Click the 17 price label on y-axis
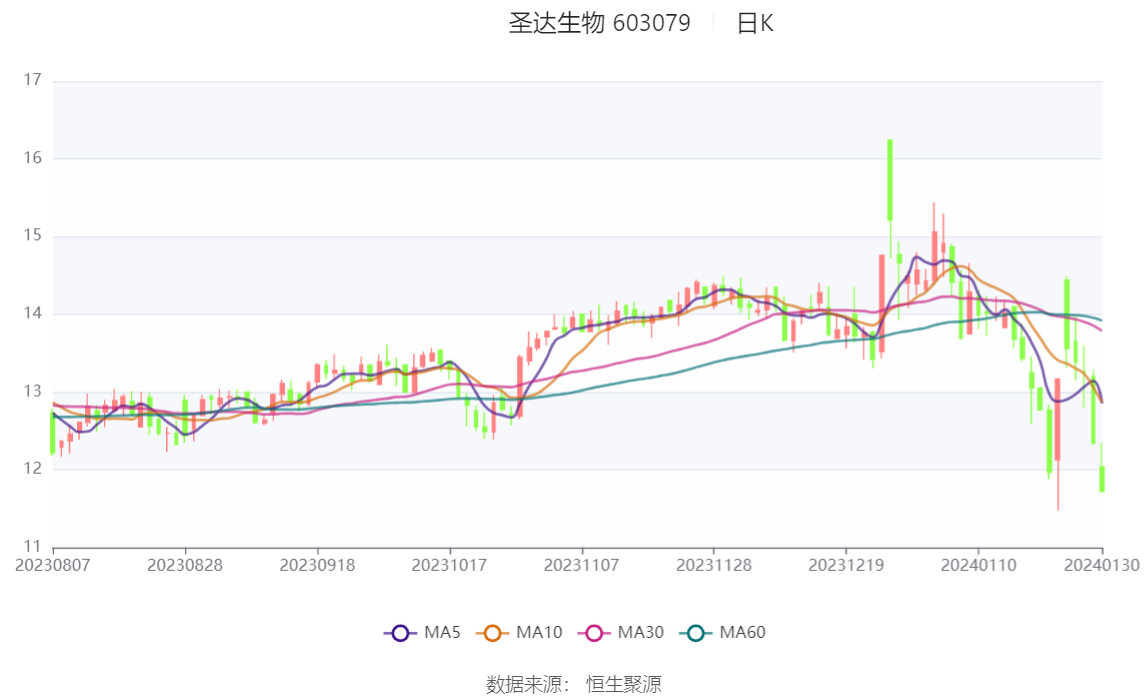Image resolution: width=1148 pixels, height=699 pixels. [32, 80]
